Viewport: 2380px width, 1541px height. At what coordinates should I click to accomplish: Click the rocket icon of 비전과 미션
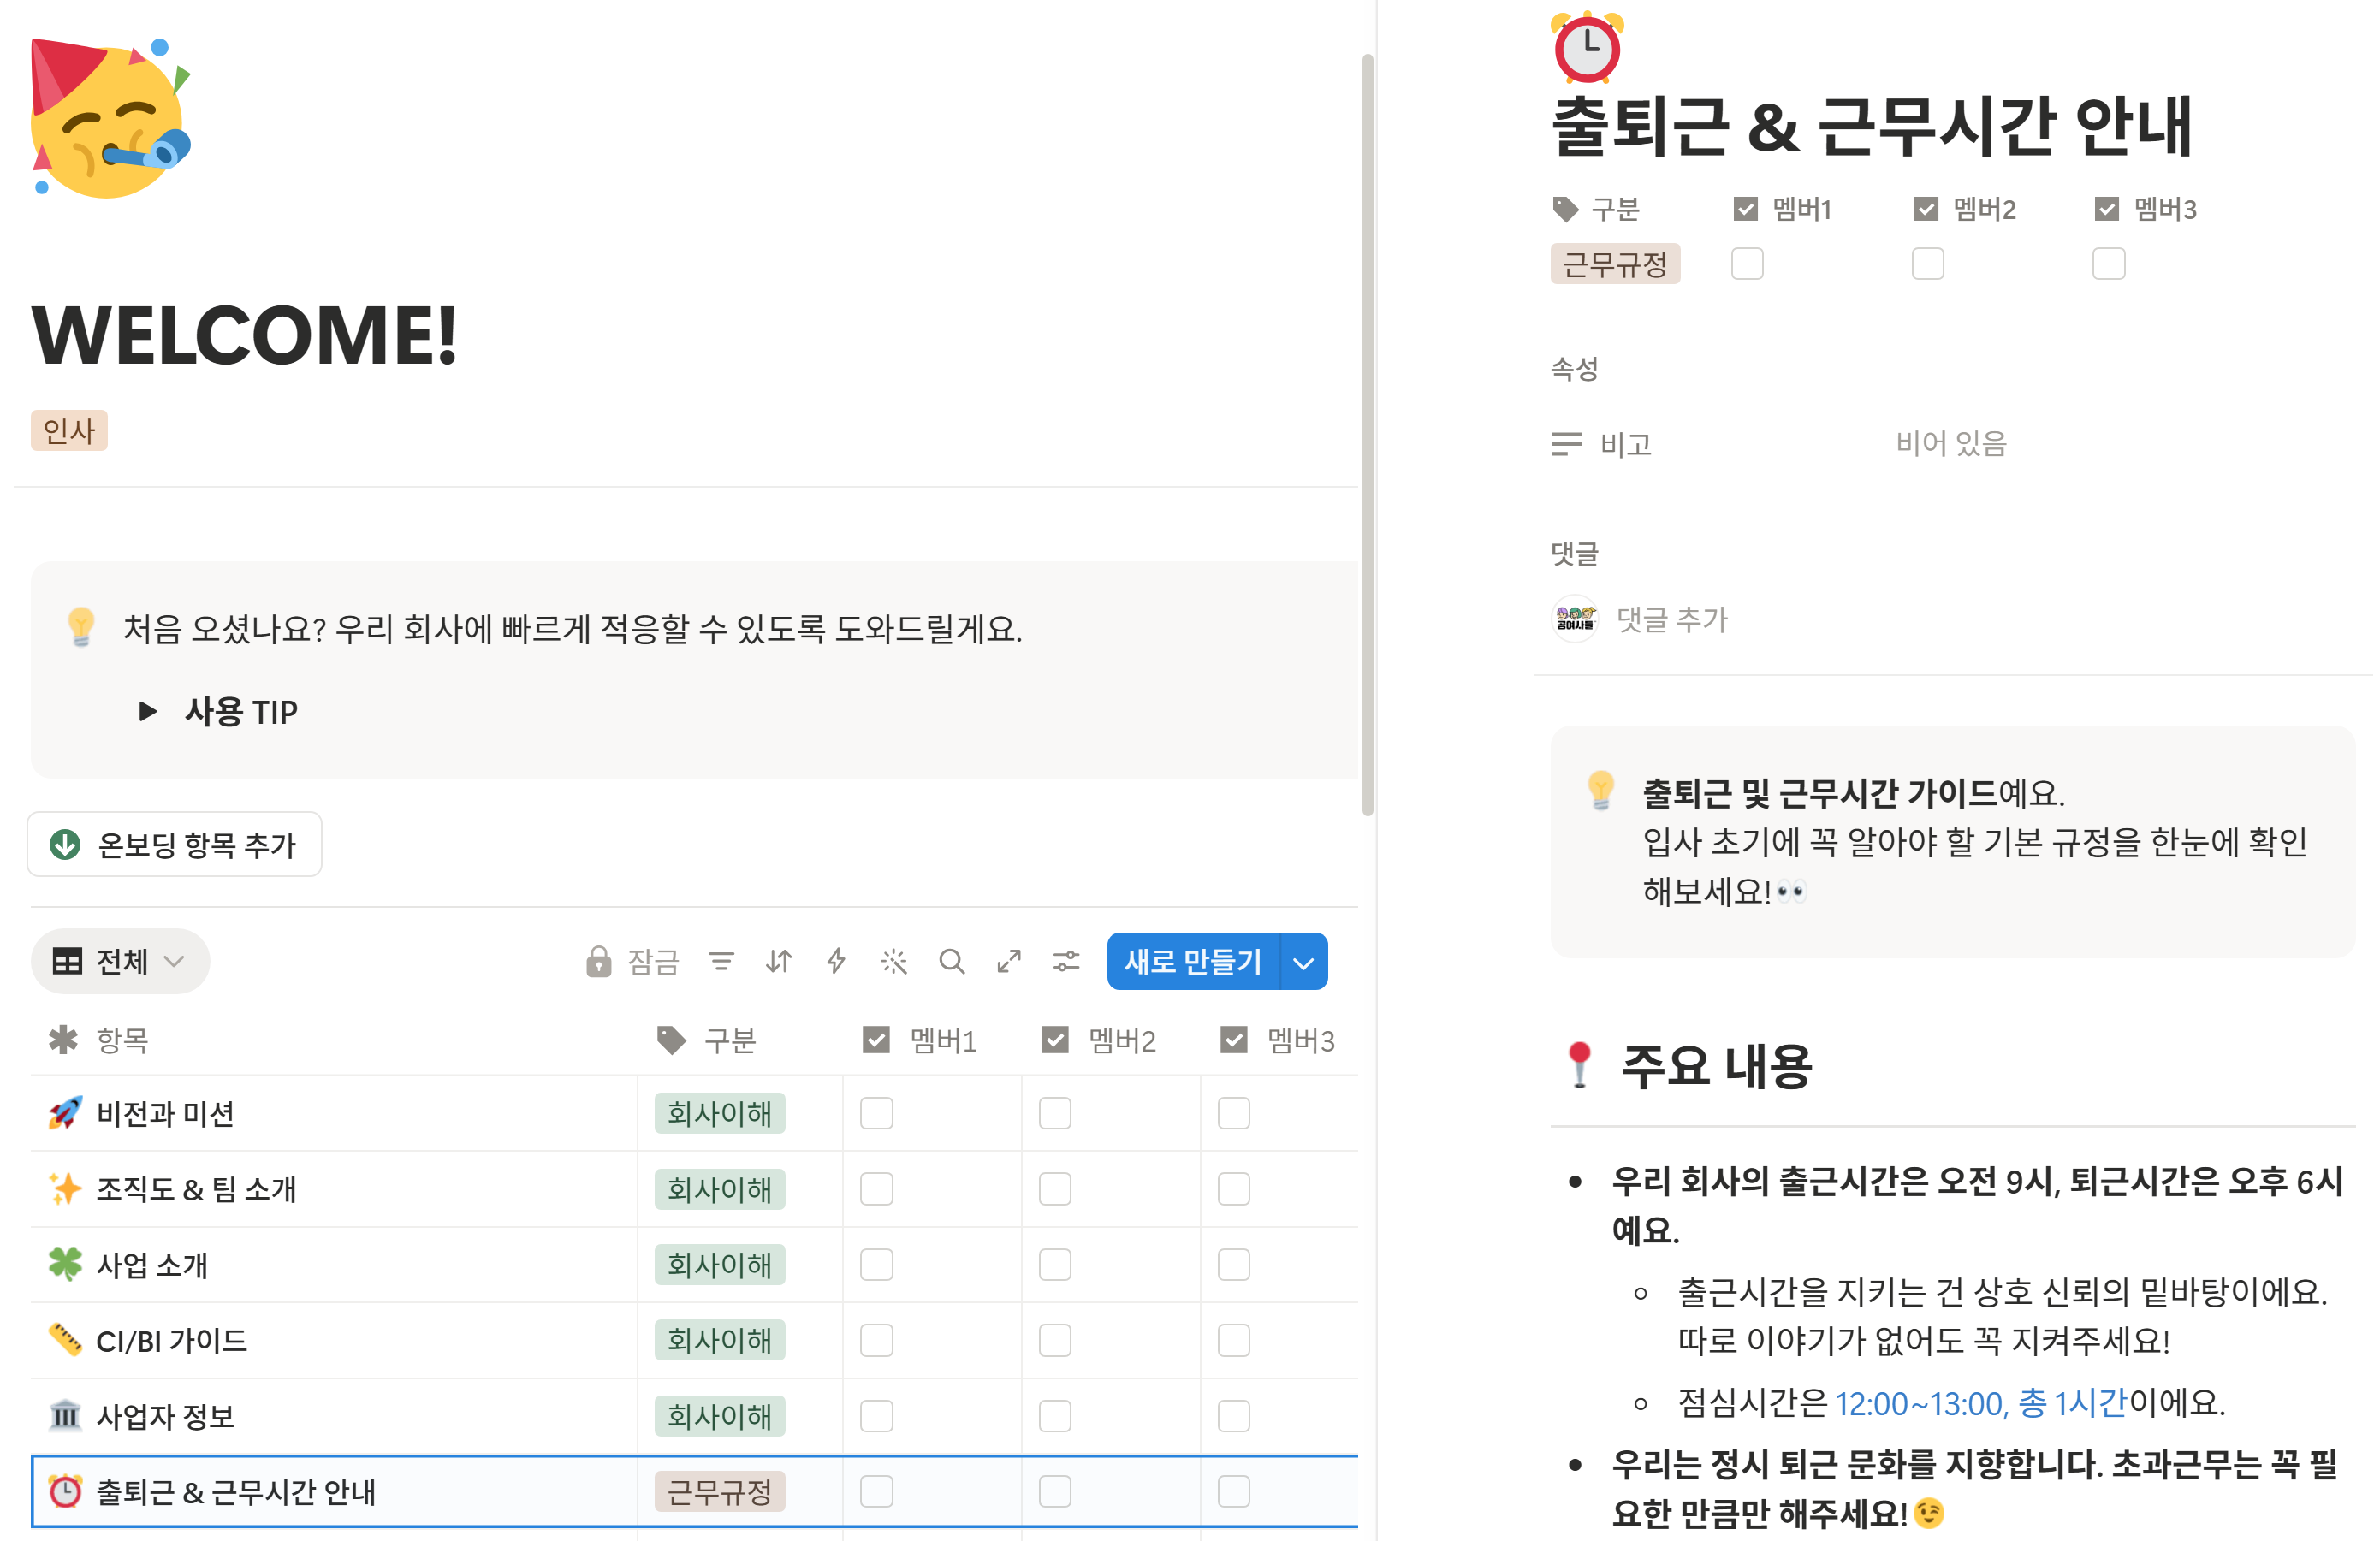pyautogui.click(x=65, y=1113)
